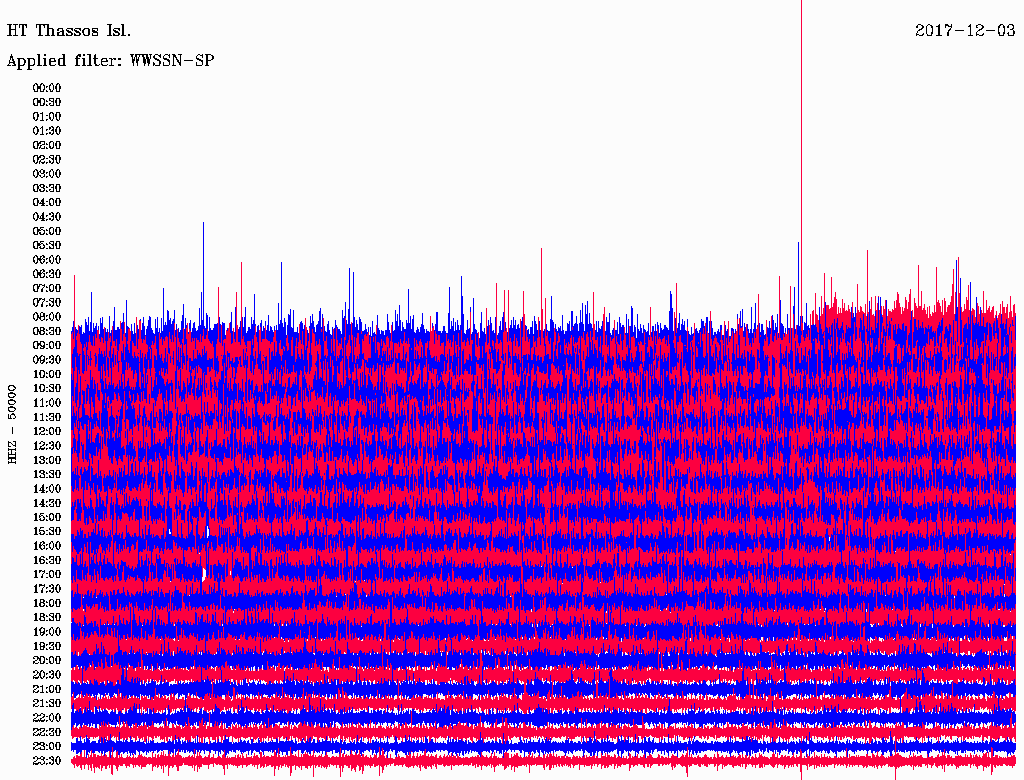
Task: Click the HHZ - 50000 axis label
Action: point(13,423)
